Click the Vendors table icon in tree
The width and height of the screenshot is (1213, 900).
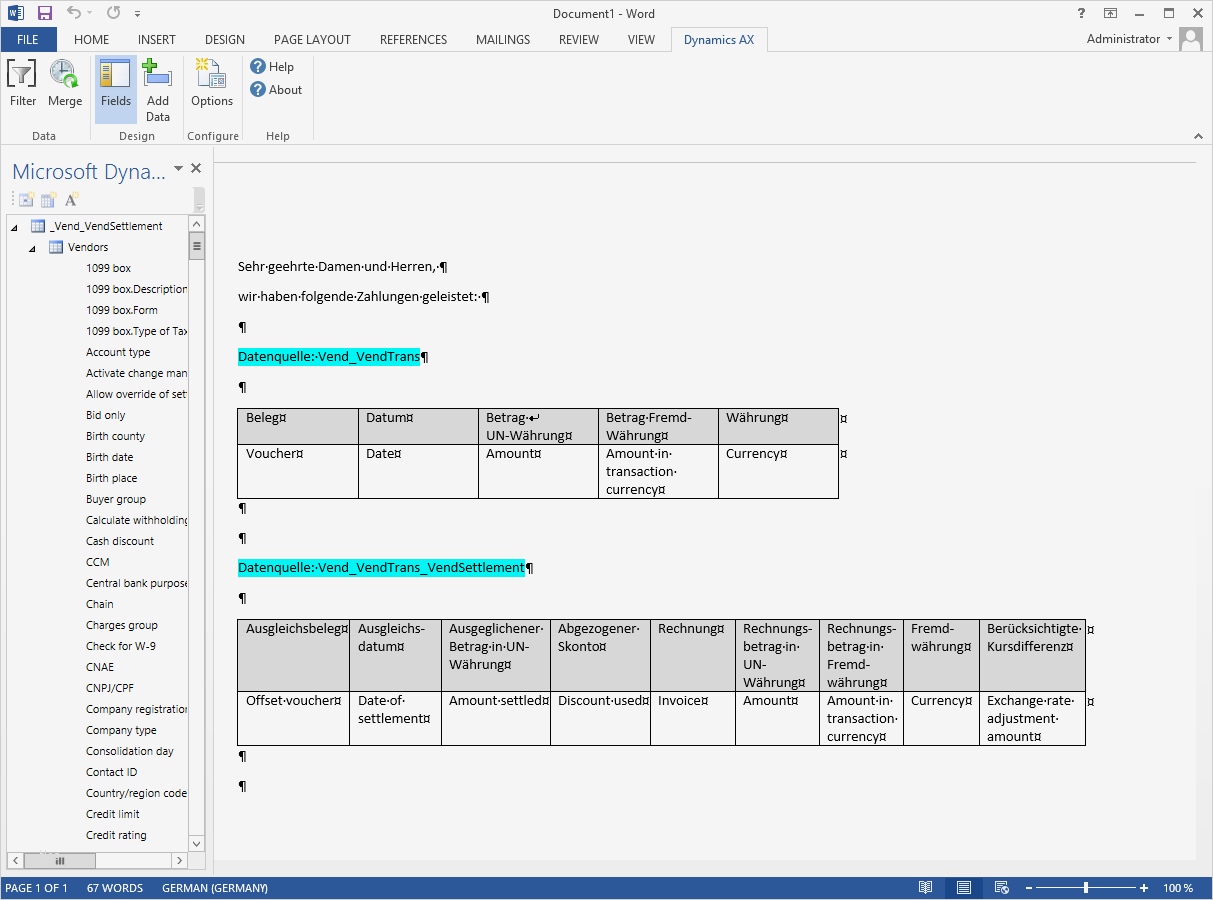(x=56, y=247)
